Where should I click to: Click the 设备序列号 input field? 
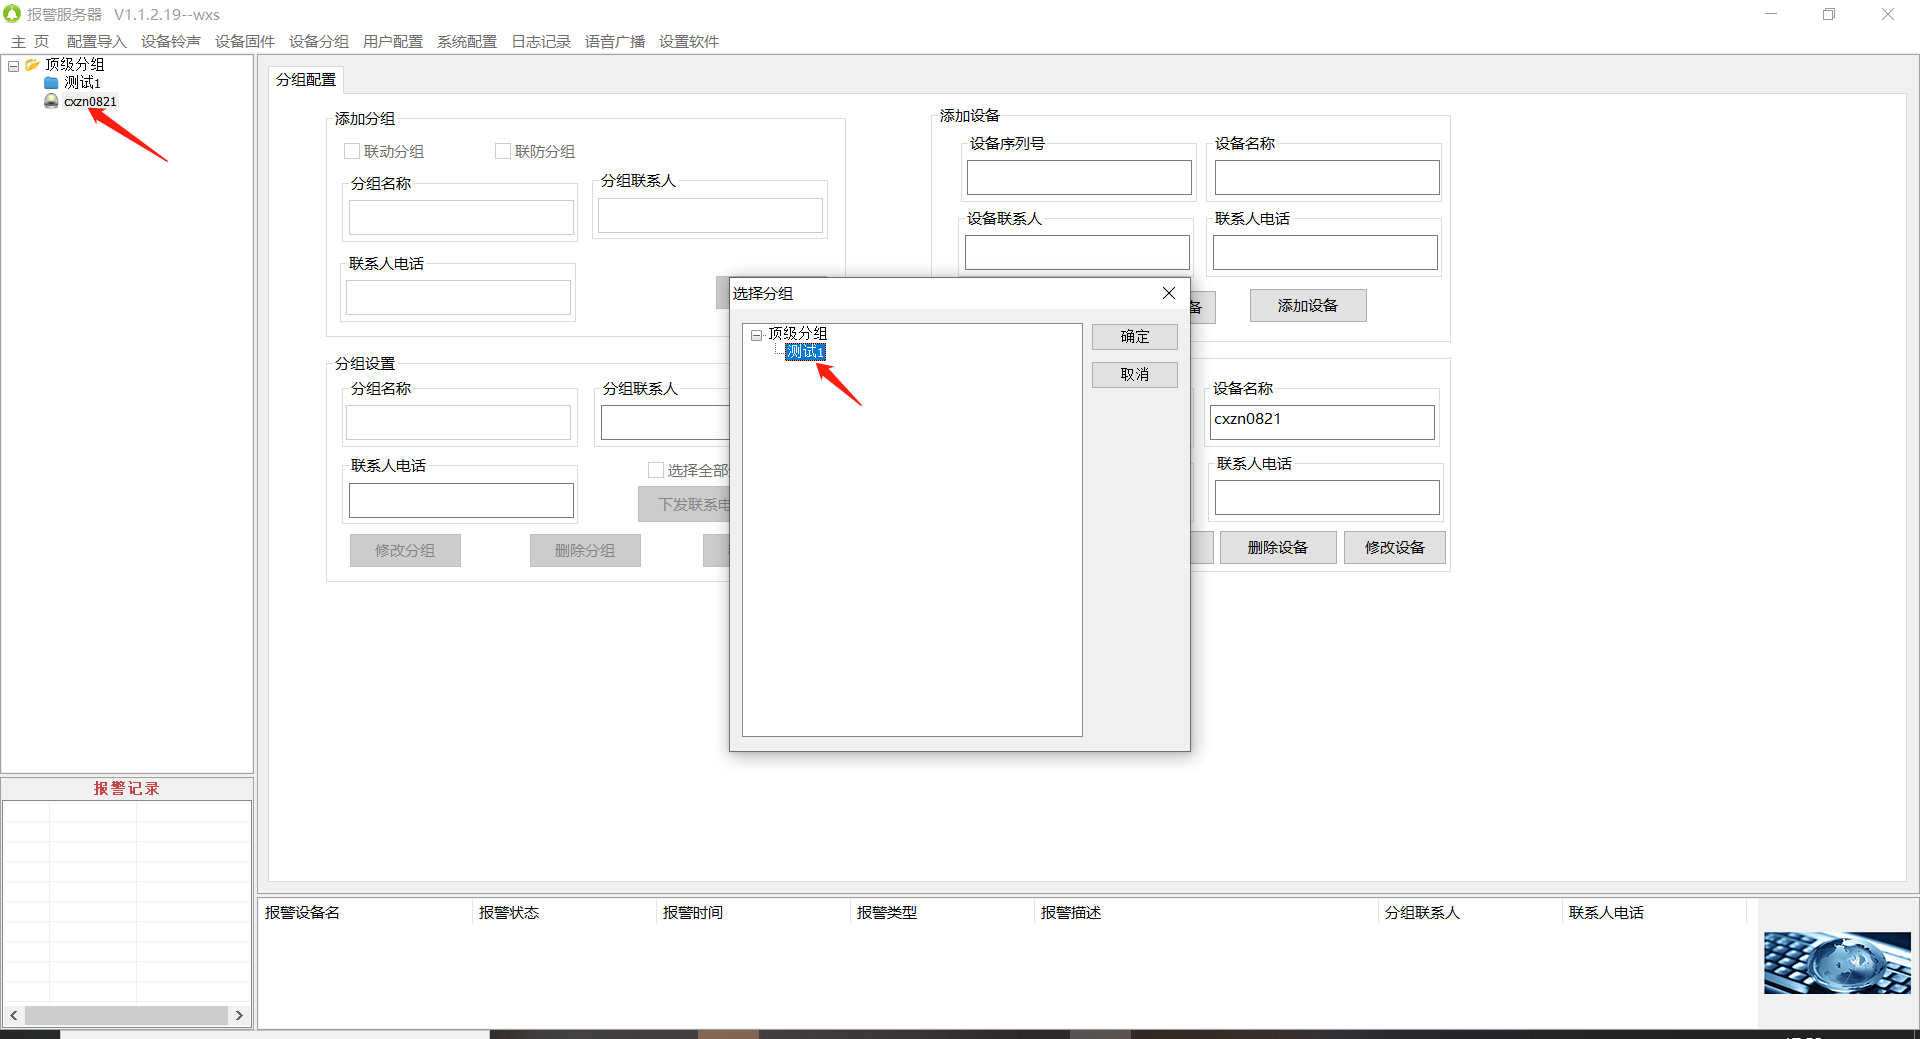(1079, 178)
